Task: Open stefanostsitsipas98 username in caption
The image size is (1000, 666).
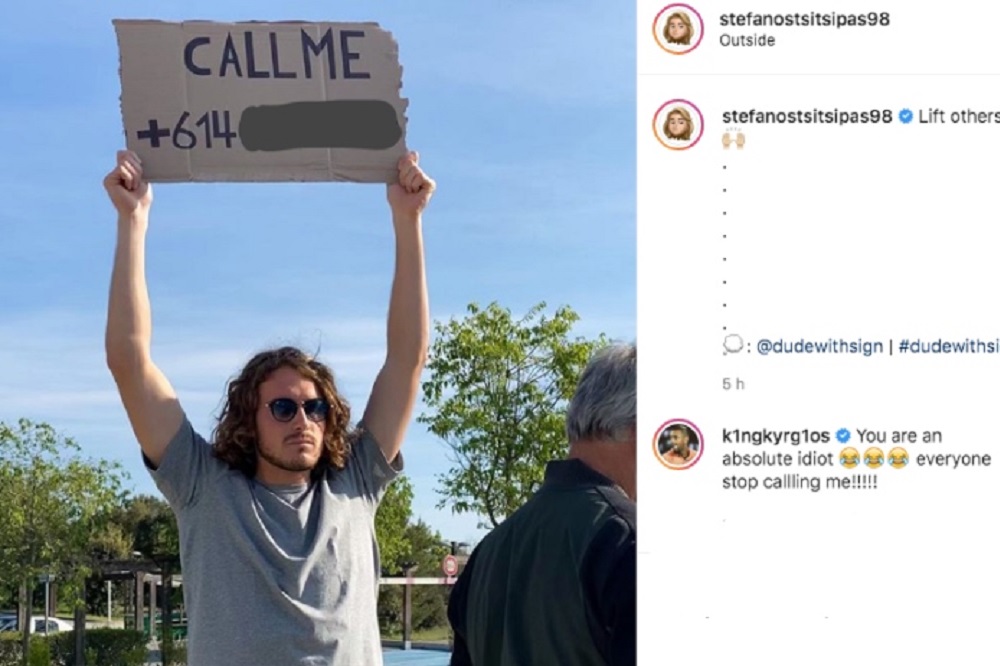Action: pyautogui.click(x=807, y=116)
